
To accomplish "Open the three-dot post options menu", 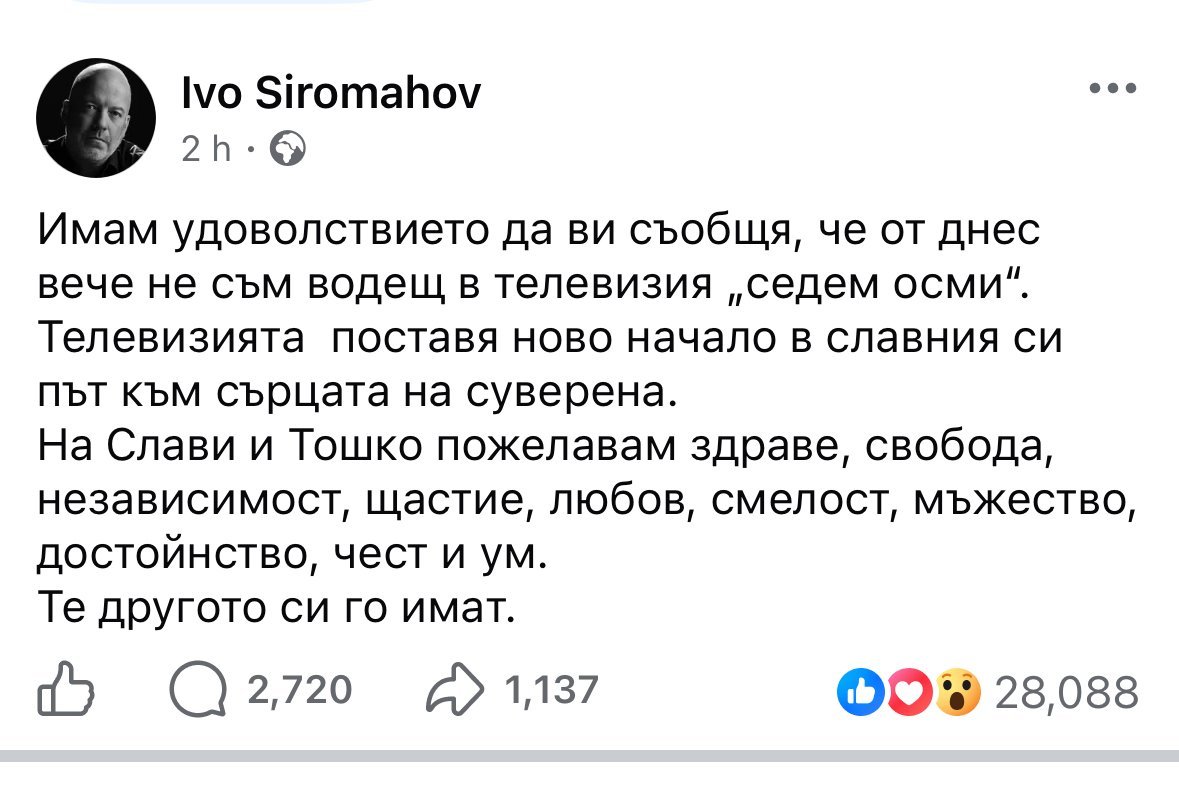I will tap(1112, 89).
